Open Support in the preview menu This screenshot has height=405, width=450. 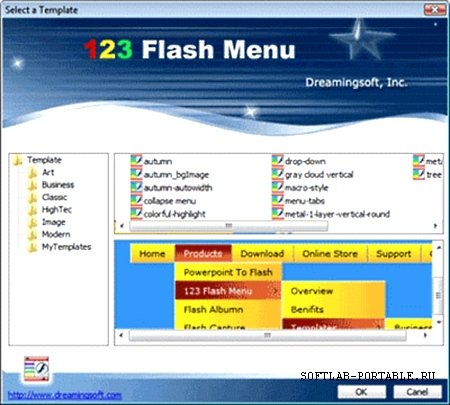pyautogui.click(x=394, y=254)
